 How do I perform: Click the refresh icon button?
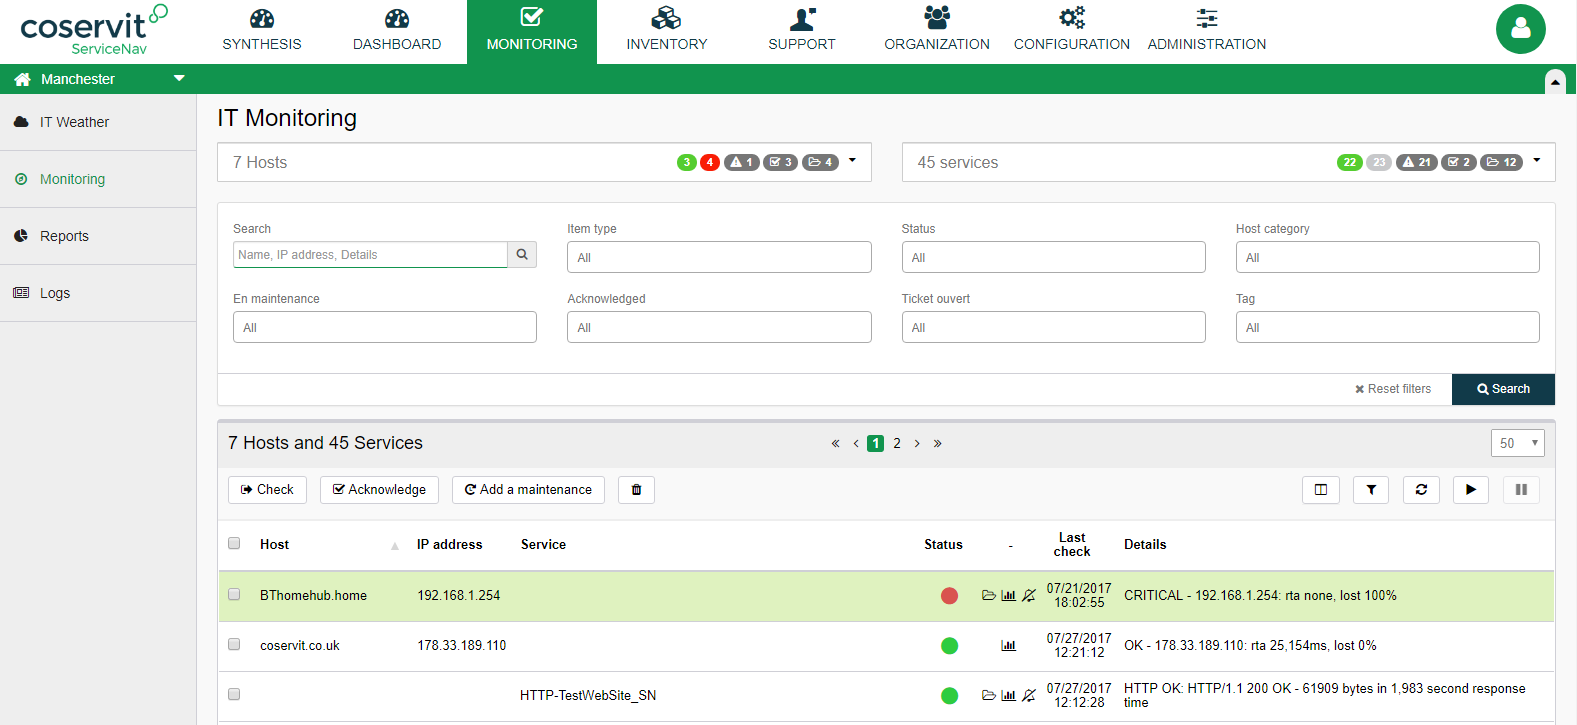pyautogui.click(x=1421, y=490)
